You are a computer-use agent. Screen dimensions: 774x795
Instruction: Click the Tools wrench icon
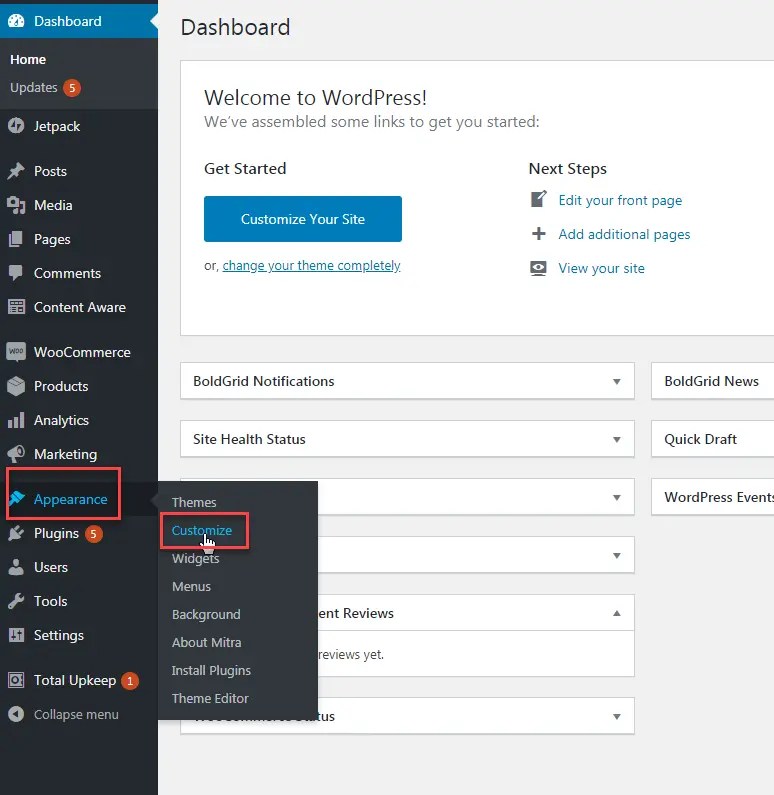(x=16, y=601)
